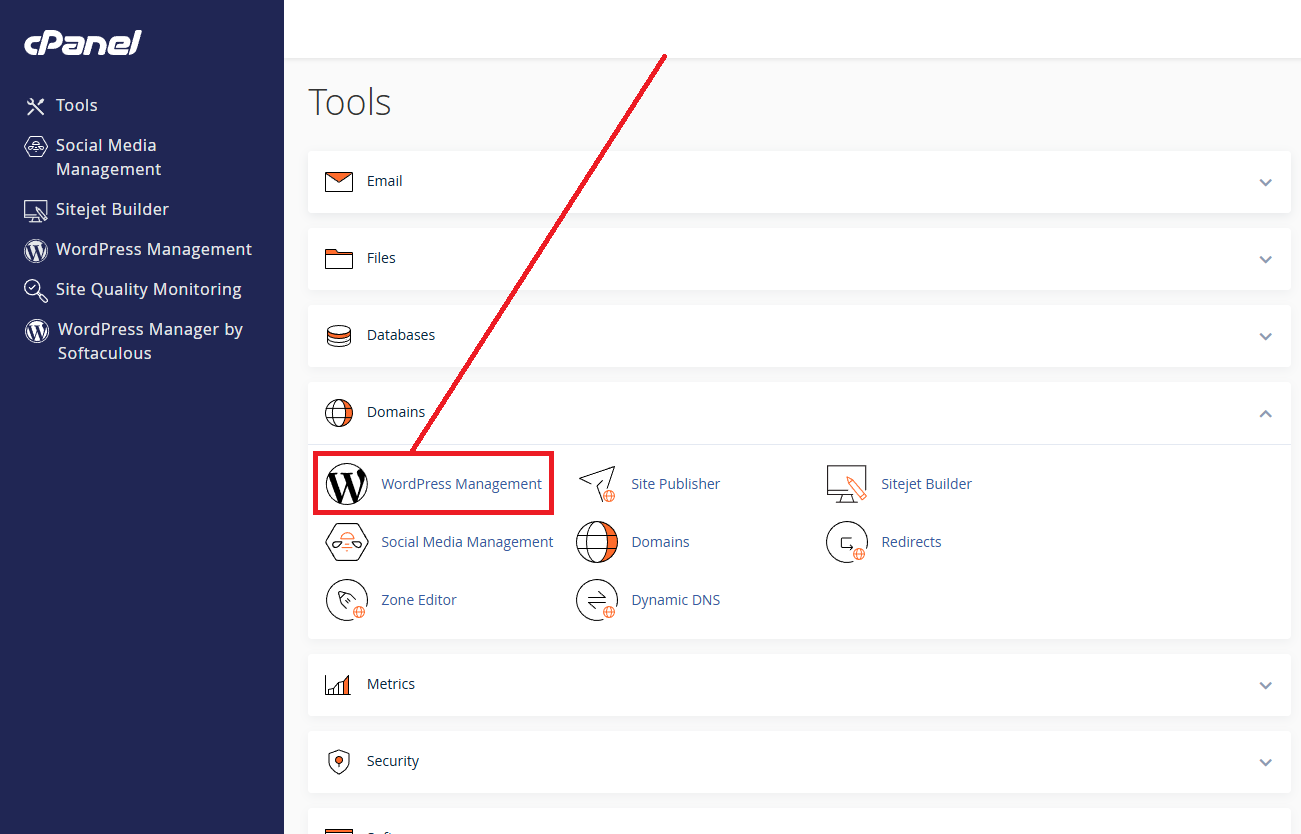Click the Redirects arrow icon

(x=847, y=542)
